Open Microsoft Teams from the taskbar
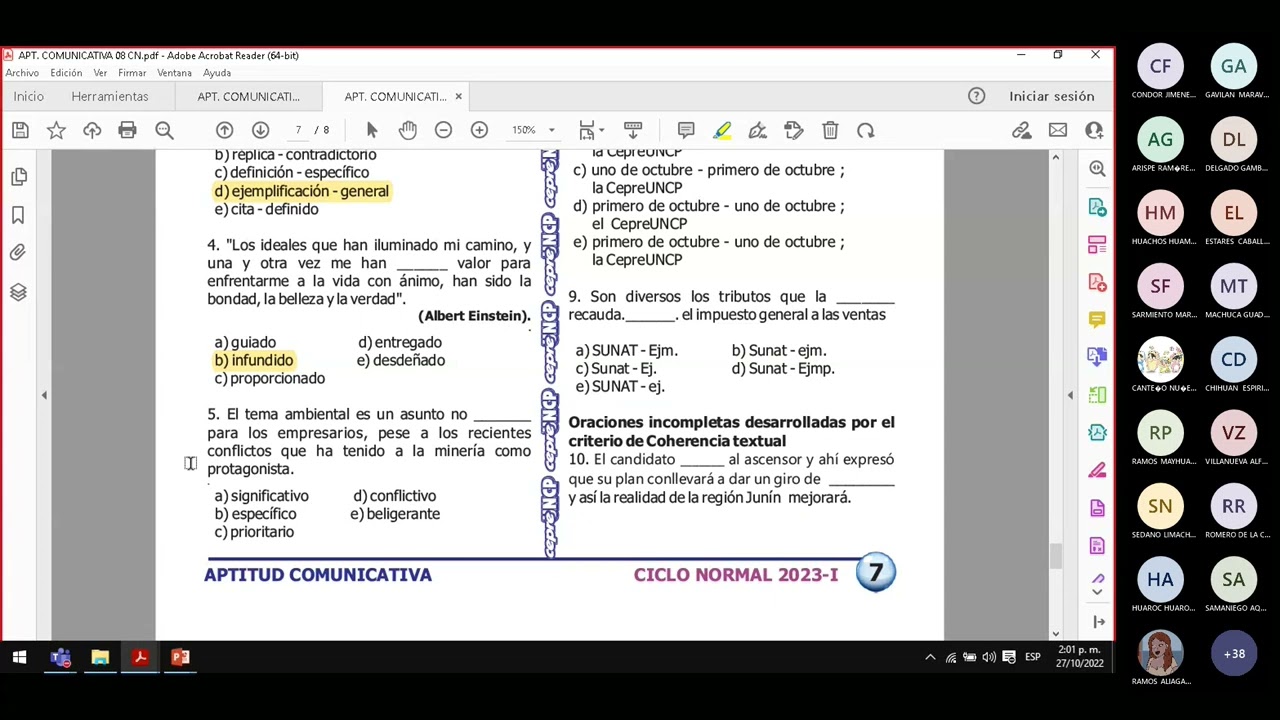This screenshot has height=720, width=1280. 60,657
